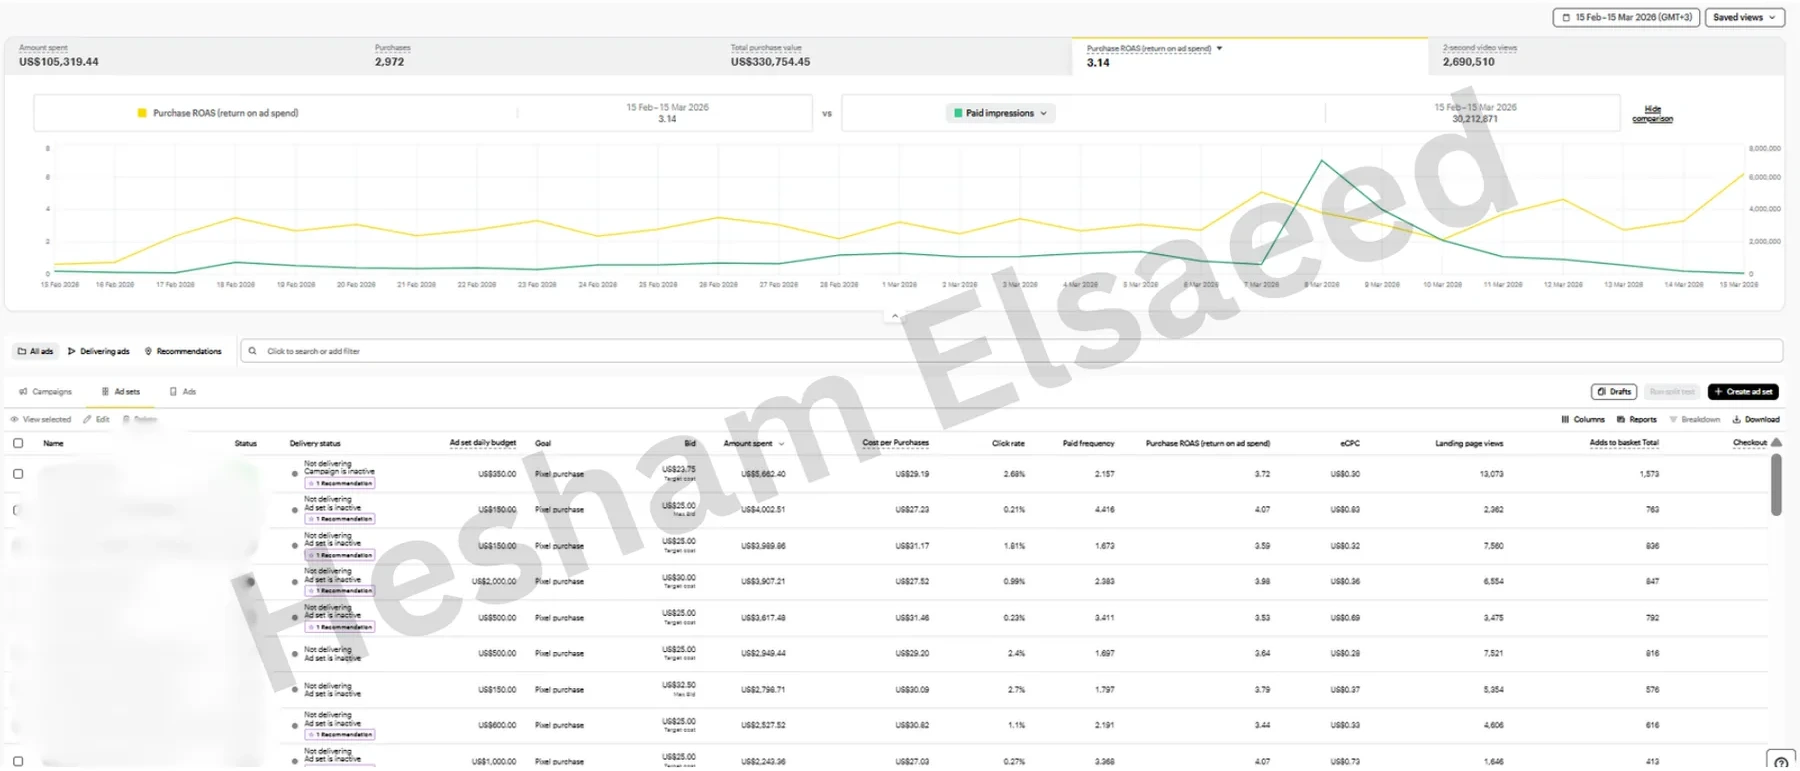Viewport: 1800px width, 771px height.
Task: Click the Adds to basket Total column header
Action: click(x=1624, y=443)
